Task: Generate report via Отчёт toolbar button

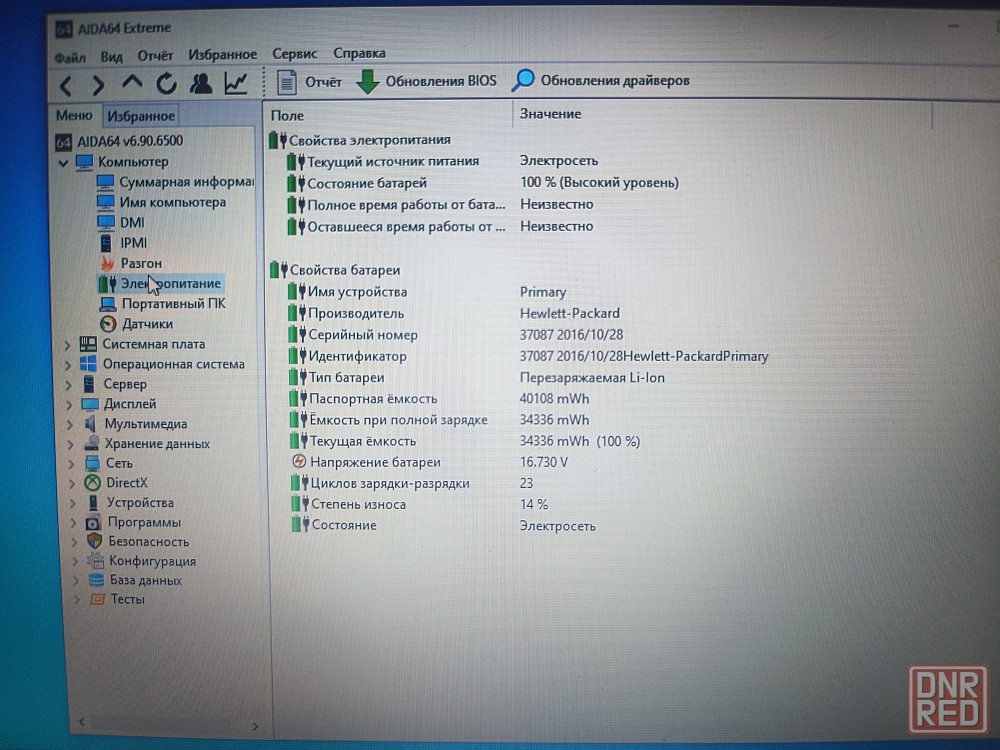Action: 309,82
